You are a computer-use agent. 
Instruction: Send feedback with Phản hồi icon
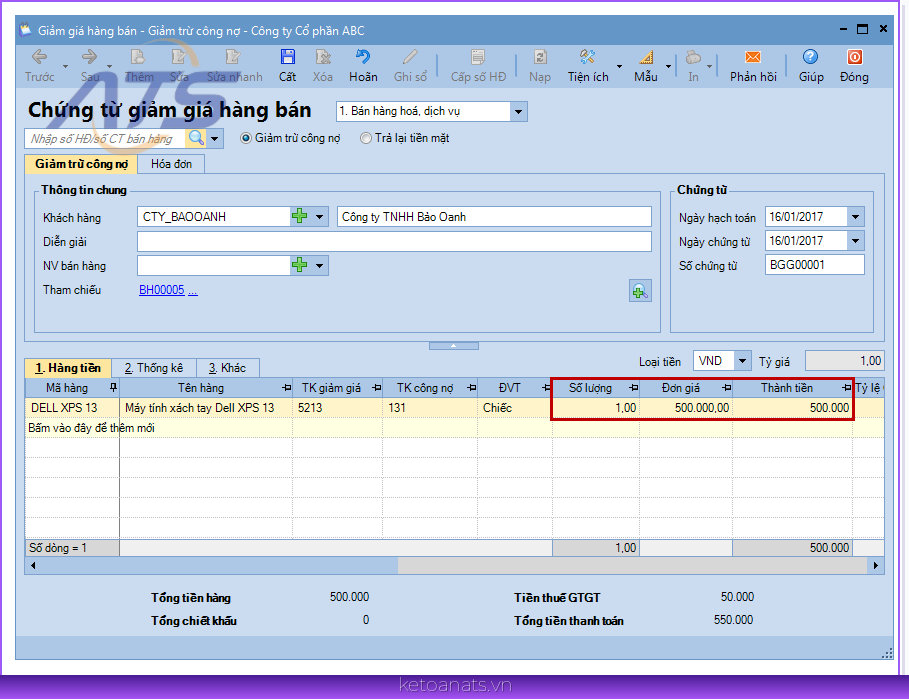pos(752,57)
